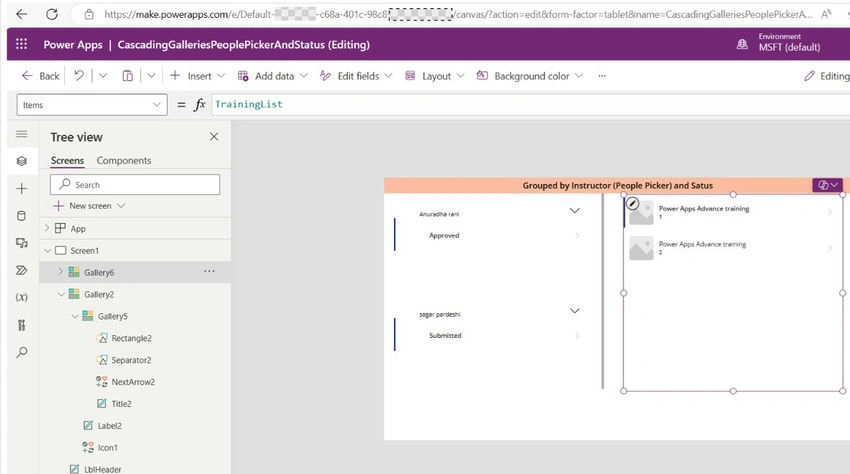Go Back using the command bar button
The width and height of the screenshot is (850, 474).
tap(40, 76)
